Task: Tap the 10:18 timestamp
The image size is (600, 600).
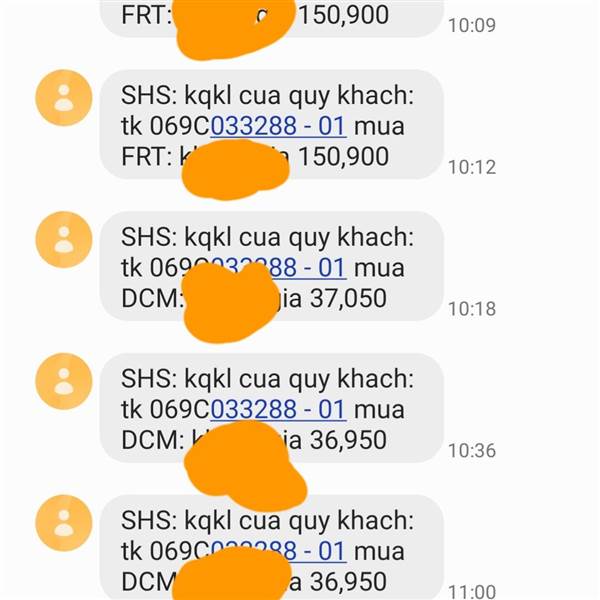Action: pos(472,309)
